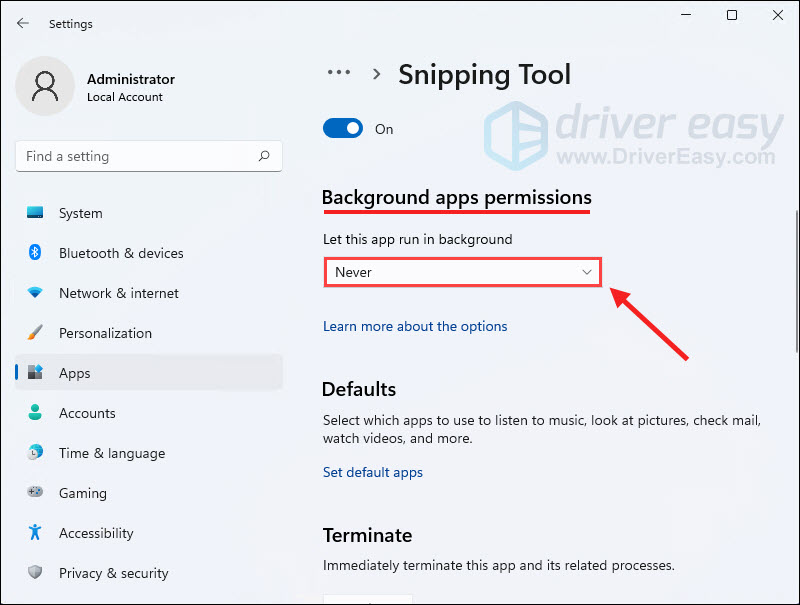Go to Network & internet settings

coord(148,293)
